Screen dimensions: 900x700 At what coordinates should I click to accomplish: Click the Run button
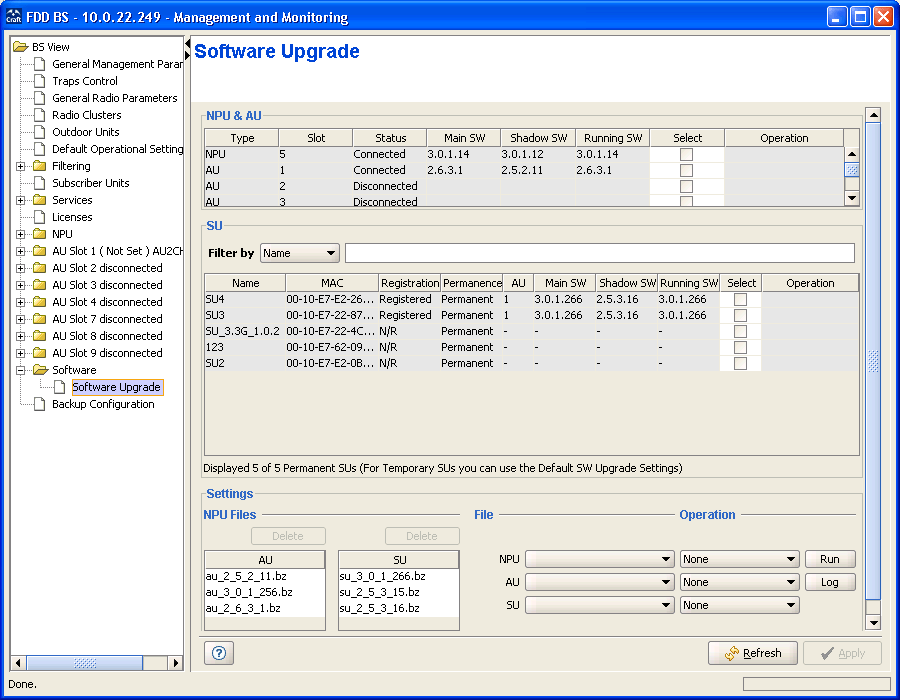(830, 559)
